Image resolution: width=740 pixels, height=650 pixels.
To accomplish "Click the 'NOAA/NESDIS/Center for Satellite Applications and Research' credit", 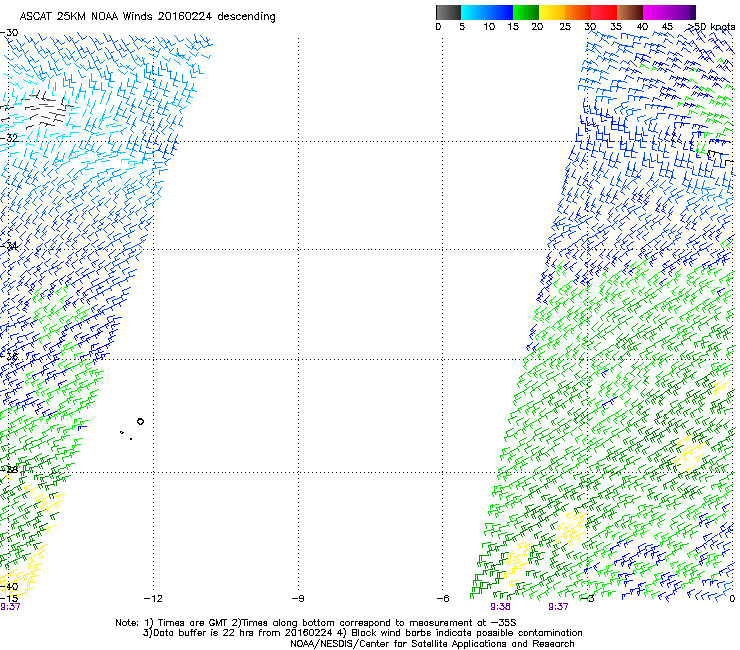I will [x=432, y=644].
